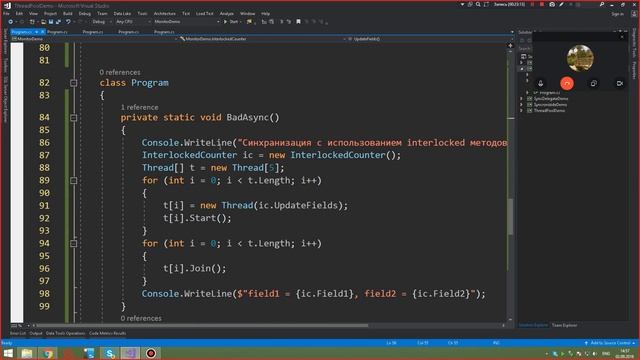Open the Analyze menu
The image size is (640, 360).
coord(227,13)
